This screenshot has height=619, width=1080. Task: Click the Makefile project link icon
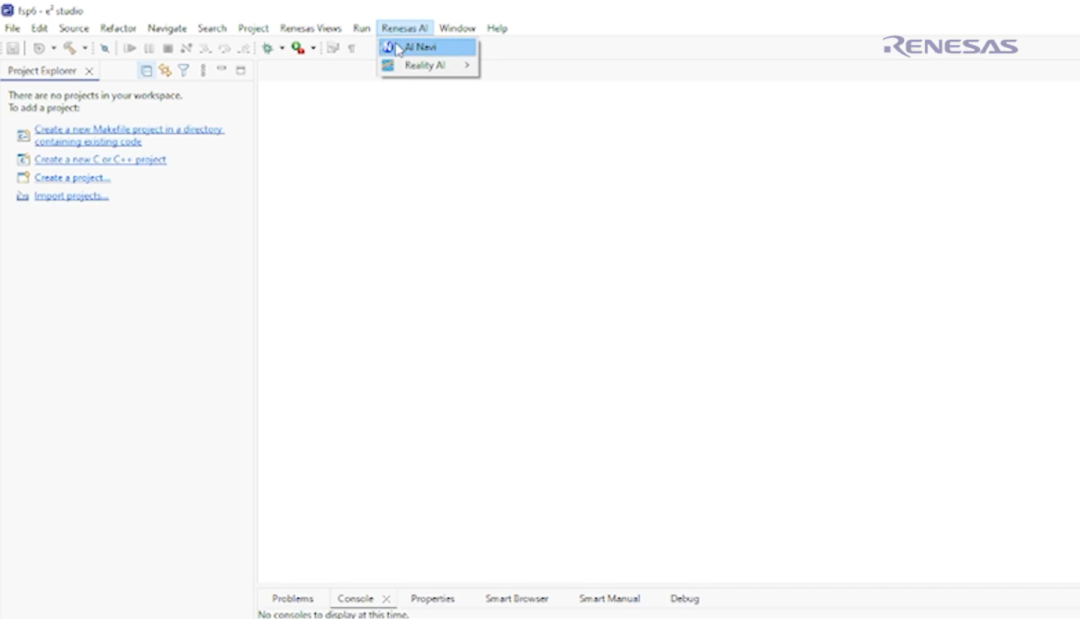click(x=23, y=136)
